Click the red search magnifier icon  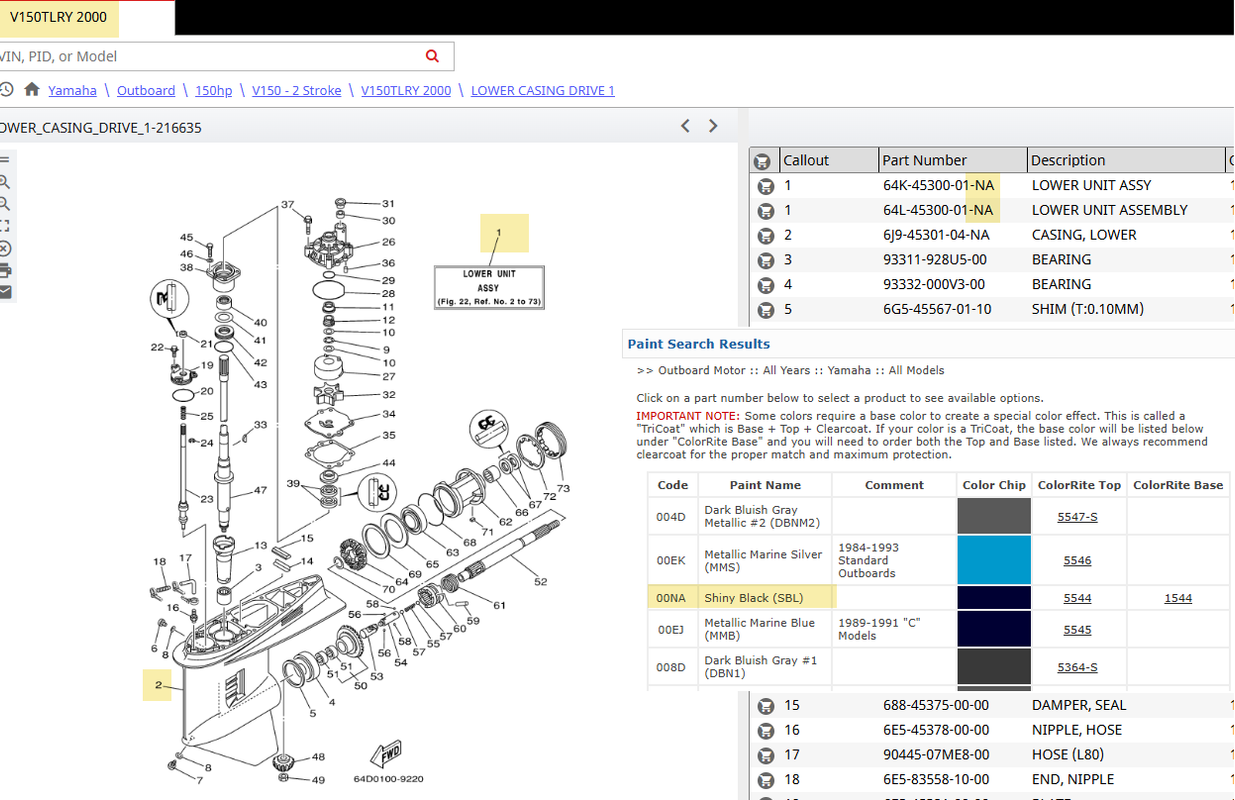pyautogui.click(x=432, y=56)
